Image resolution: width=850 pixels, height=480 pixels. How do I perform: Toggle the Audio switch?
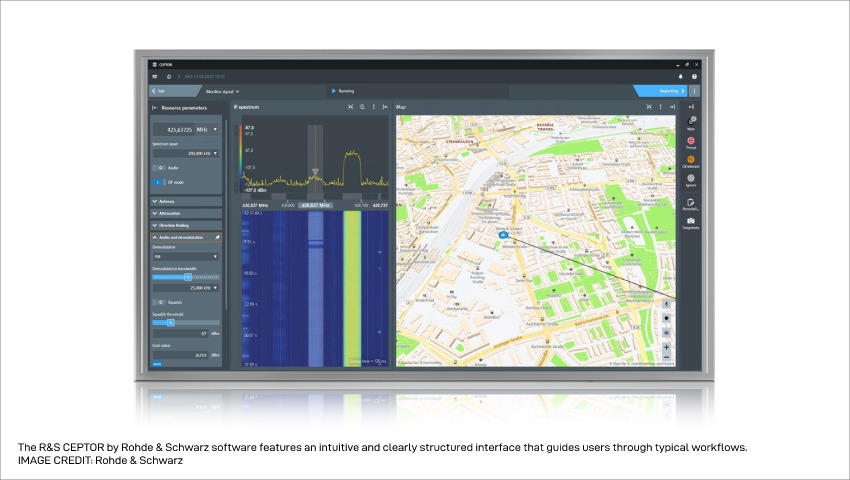(x=159, y=168)
